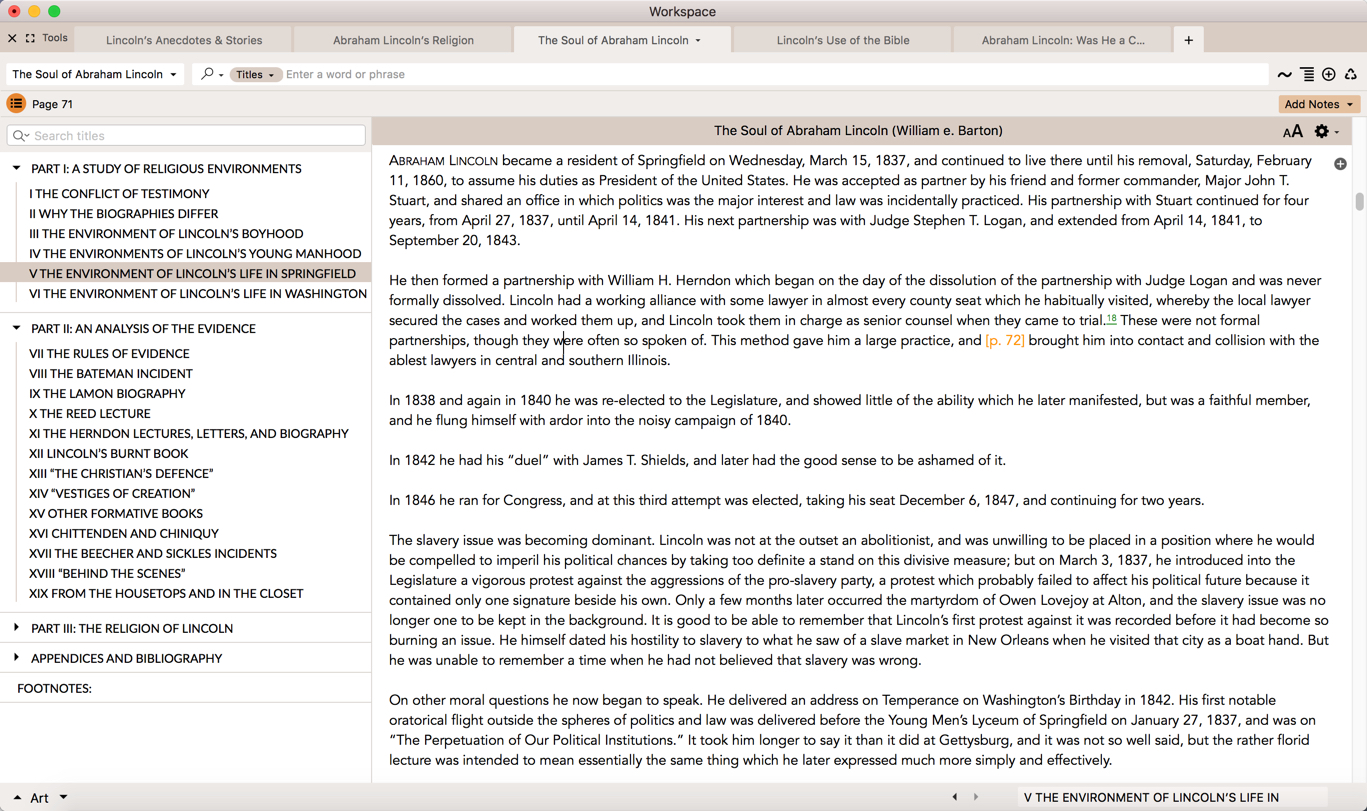Expand PART III: The Religion of Lincoln
The width and height of the screenshot is (1367, 811).
pyautogui.click(x=17, y=628)
